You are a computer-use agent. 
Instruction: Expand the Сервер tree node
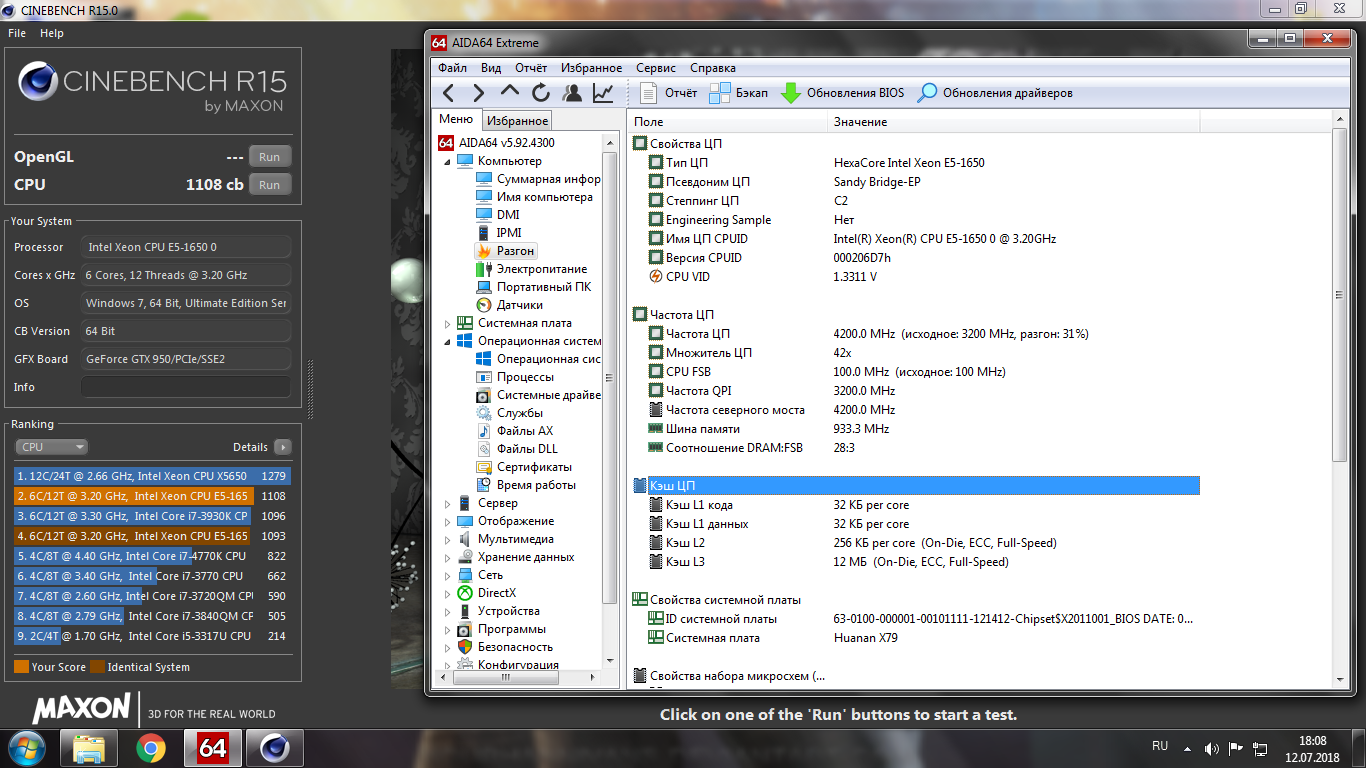pyautogui.click(x=448, y=503)
